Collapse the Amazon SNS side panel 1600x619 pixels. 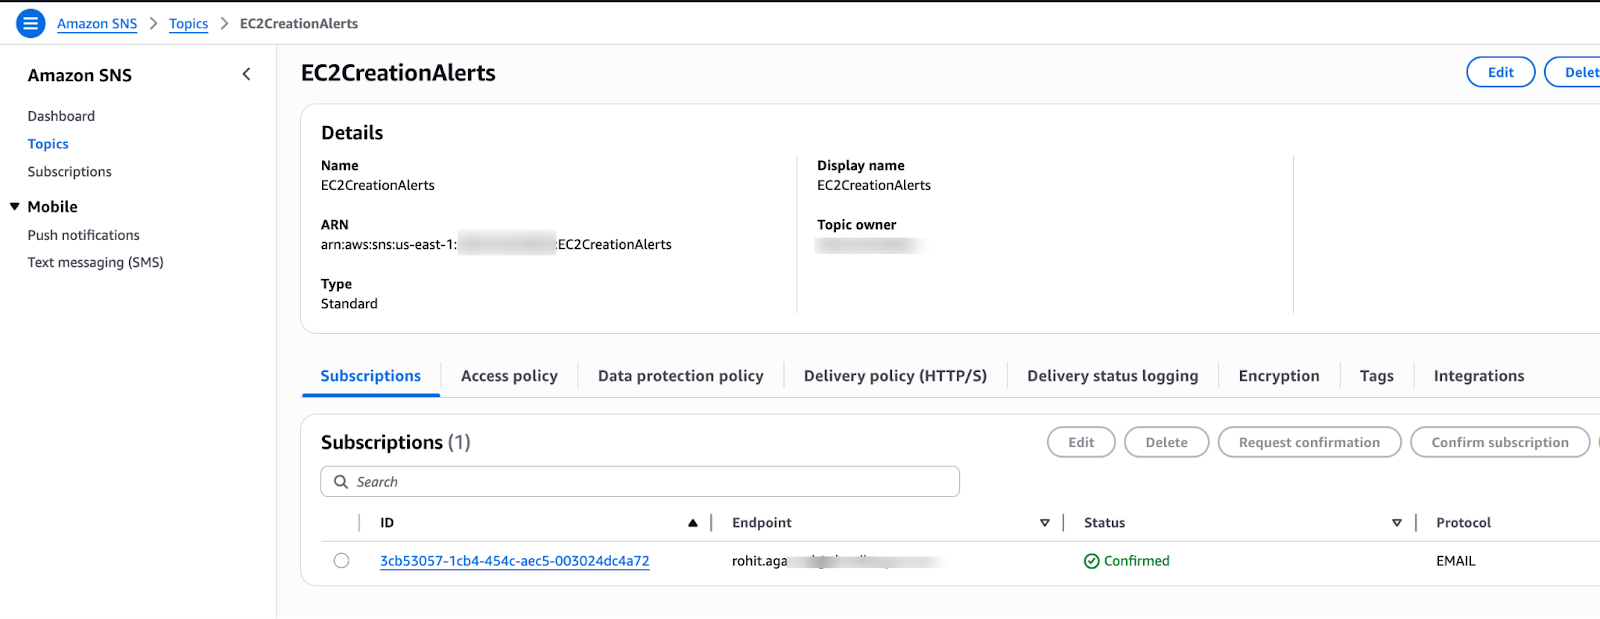coord(246,74)
